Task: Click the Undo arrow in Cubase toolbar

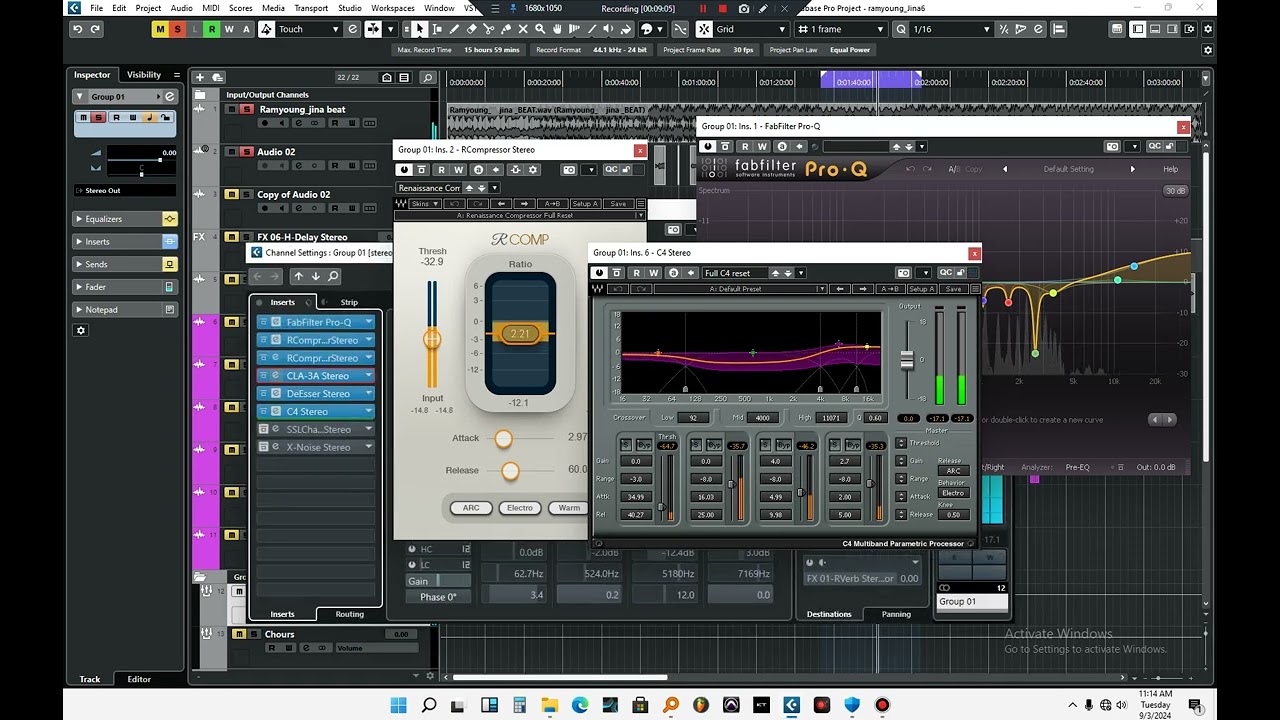Action: (77, 29)
